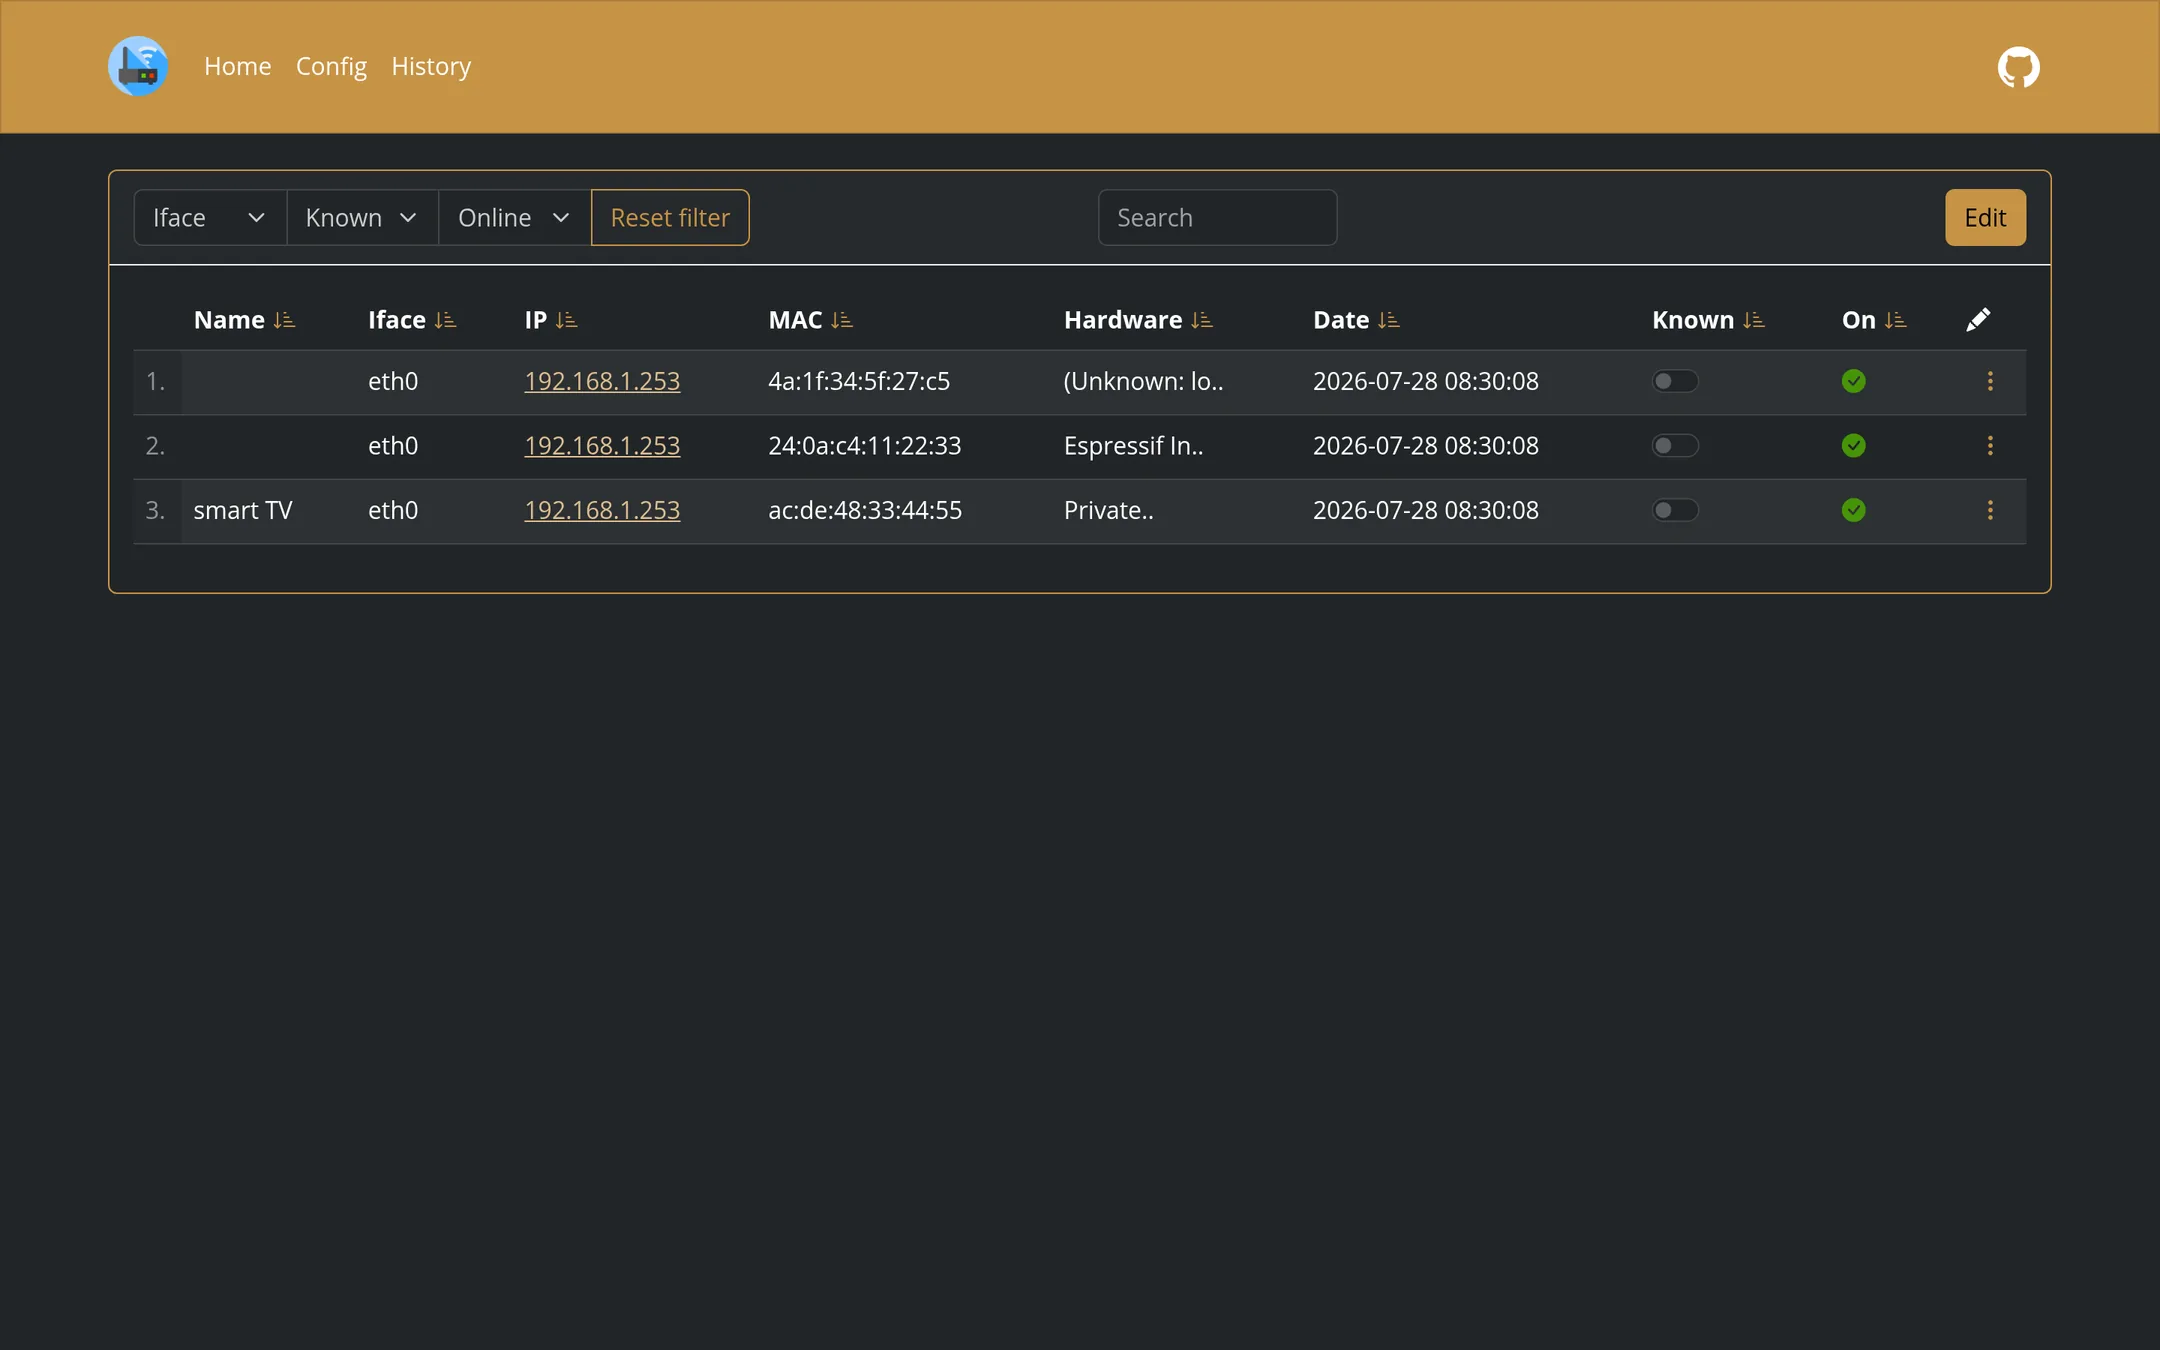Expand the Known filter dropdown

tap(362, 217)
